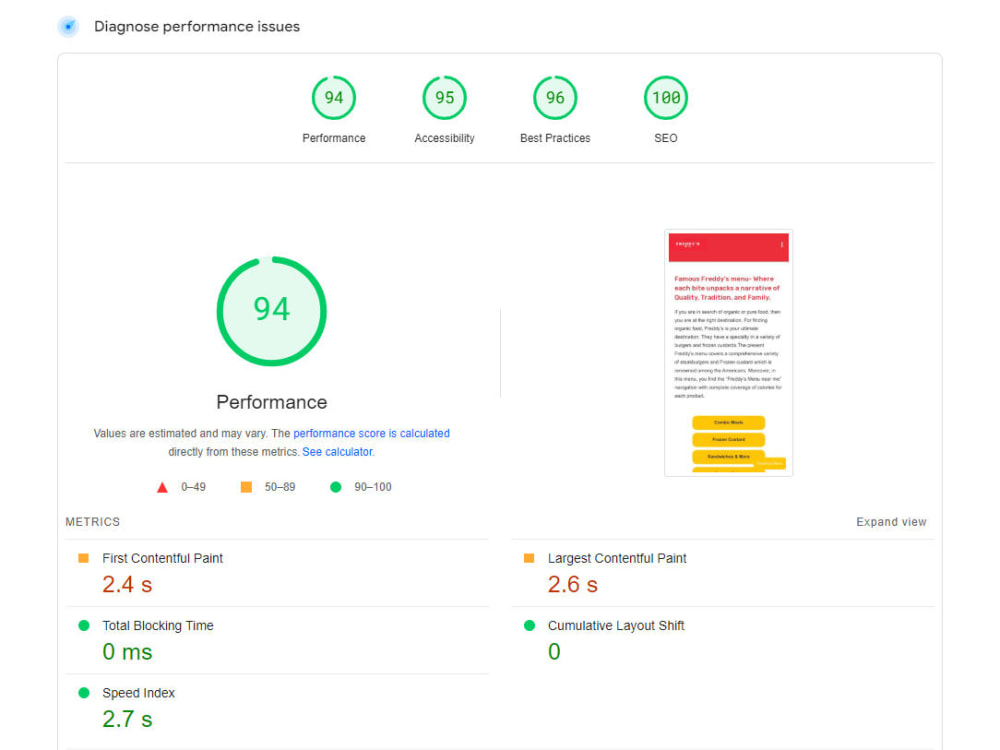Image resolution: width=1000 pixels, height=750 pixels.
Task: Click the 90–100 legend range text
Action: point(373,487)
